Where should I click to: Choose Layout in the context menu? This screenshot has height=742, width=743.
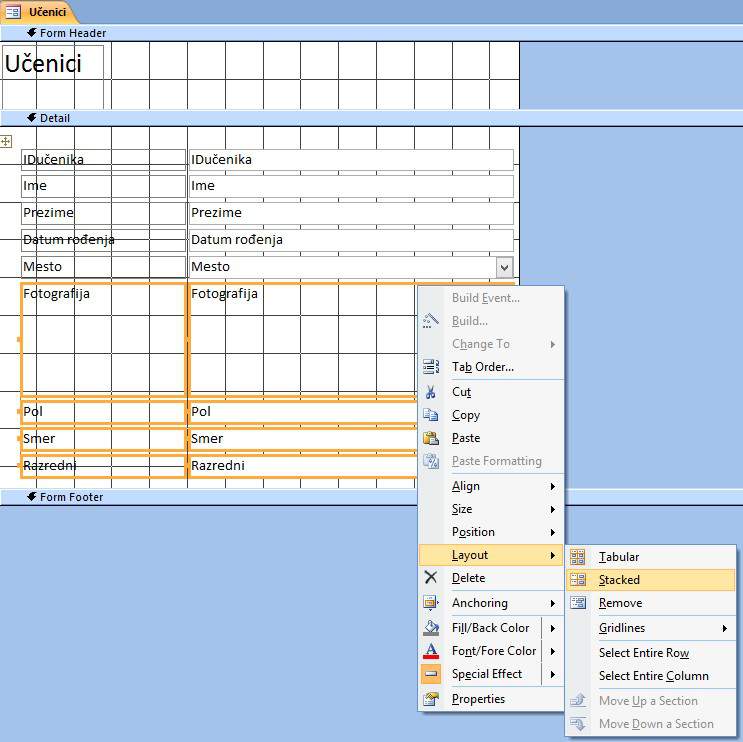[491, 555]
